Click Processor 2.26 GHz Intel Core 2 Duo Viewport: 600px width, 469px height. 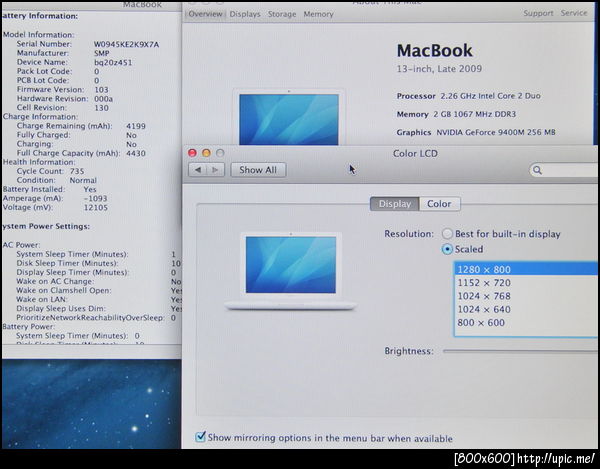(469, 96)
